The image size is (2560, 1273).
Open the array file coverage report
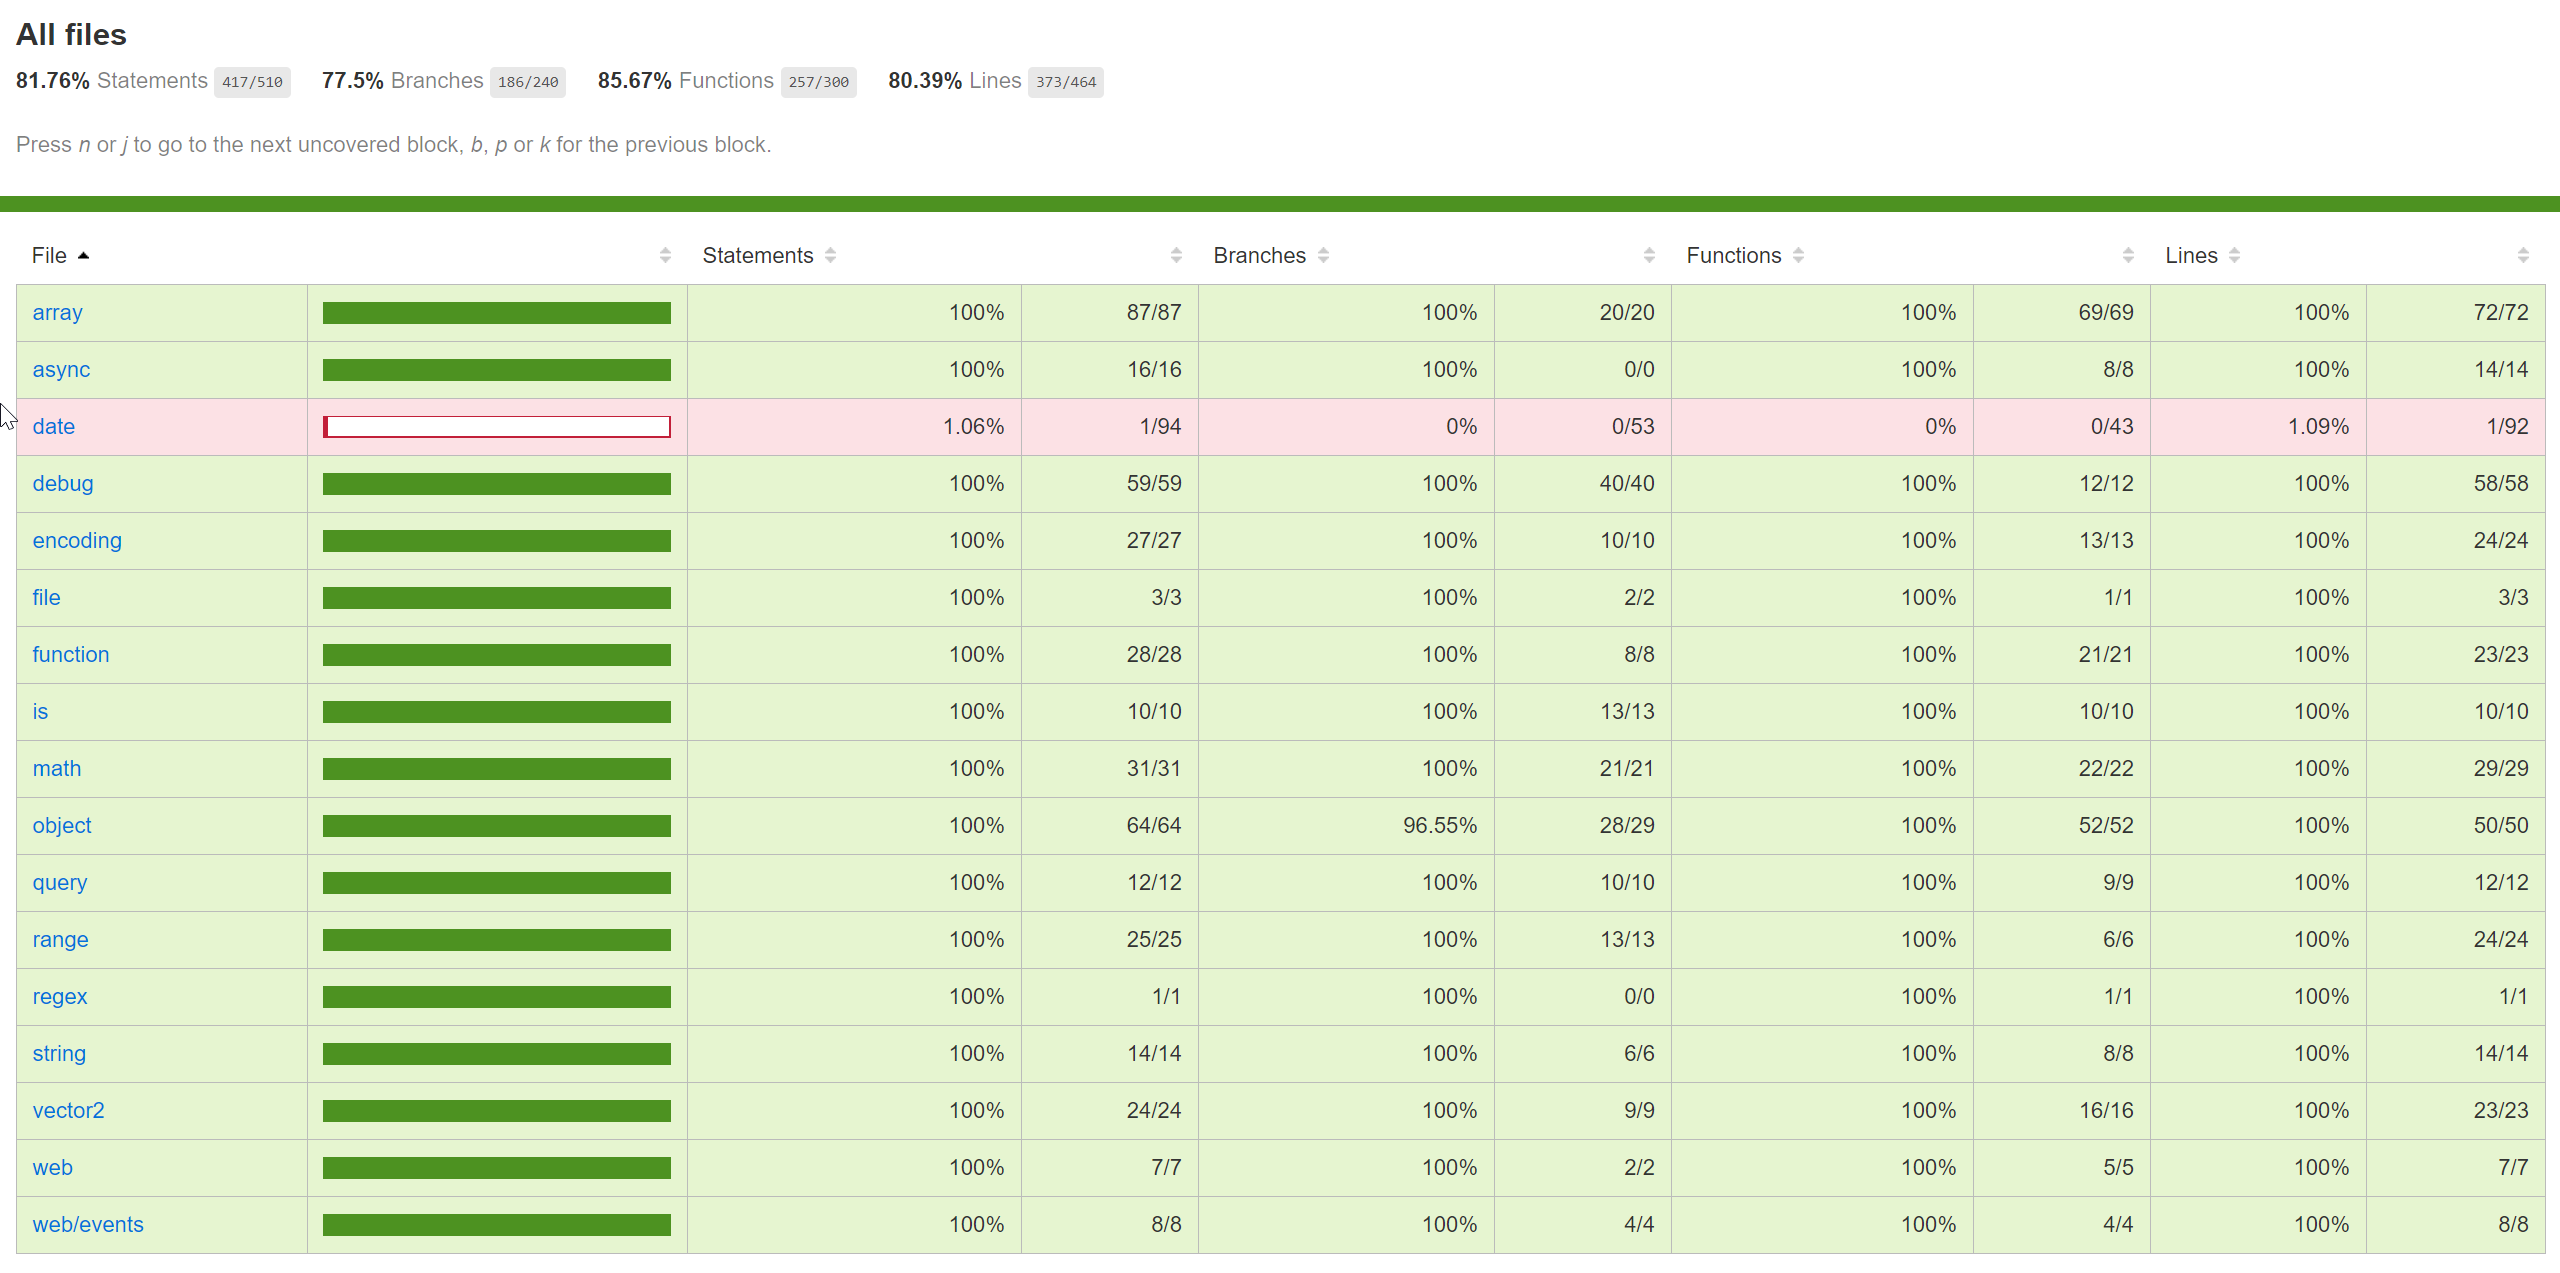[57, 313]
